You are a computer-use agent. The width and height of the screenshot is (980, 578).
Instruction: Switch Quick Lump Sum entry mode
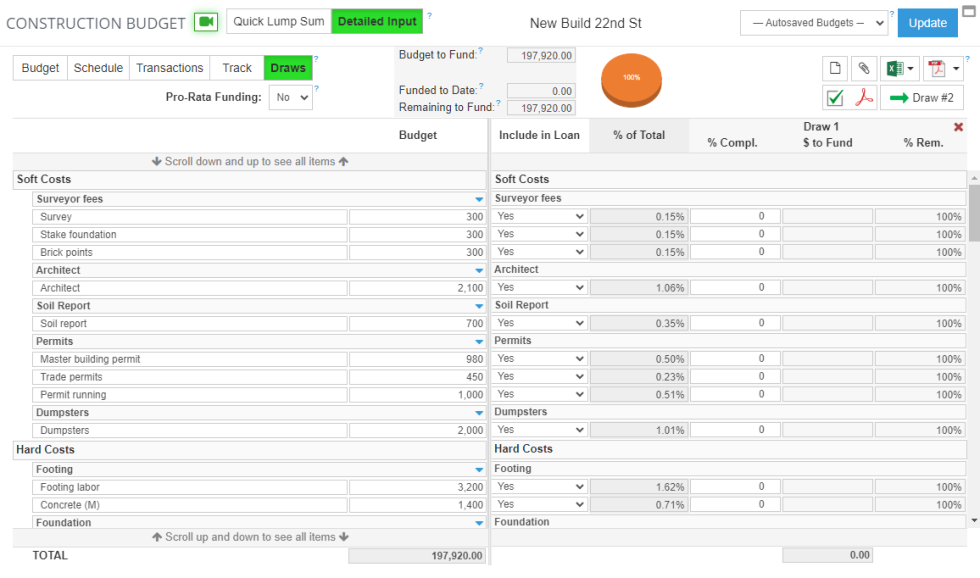tap(277, 20)
